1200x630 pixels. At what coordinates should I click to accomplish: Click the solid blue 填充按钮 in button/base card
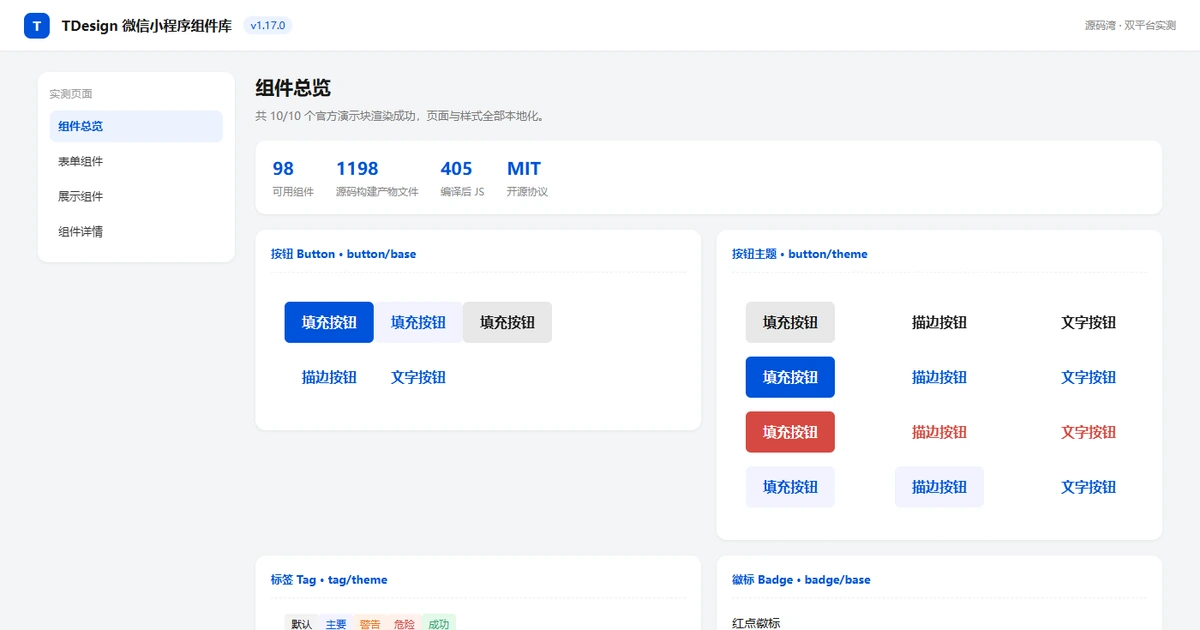pyautogui.click(x=329, y=322)
